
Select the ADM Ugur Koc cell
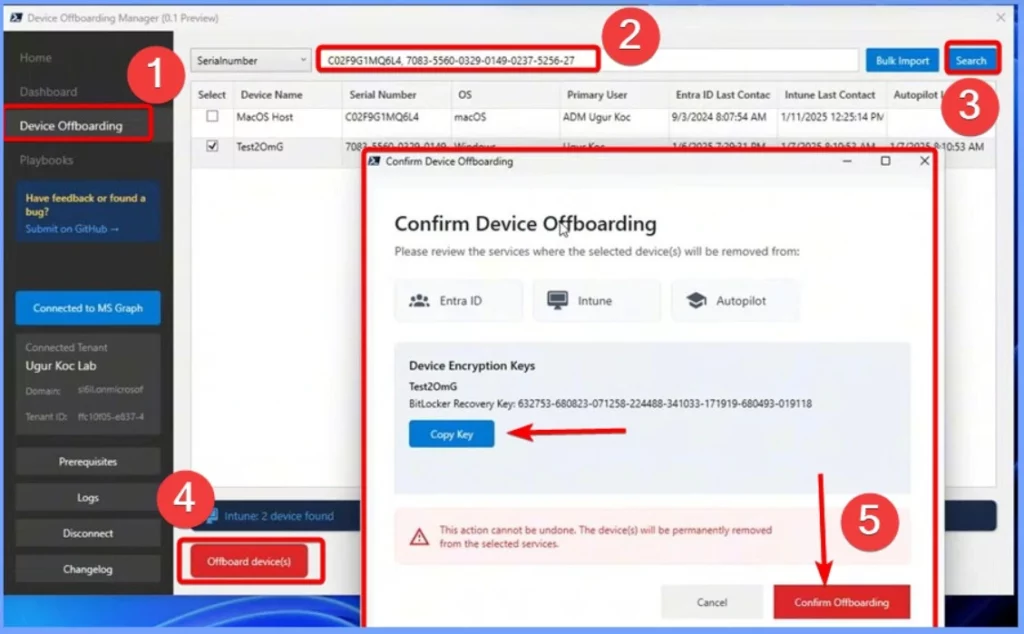tap(596, 117)
